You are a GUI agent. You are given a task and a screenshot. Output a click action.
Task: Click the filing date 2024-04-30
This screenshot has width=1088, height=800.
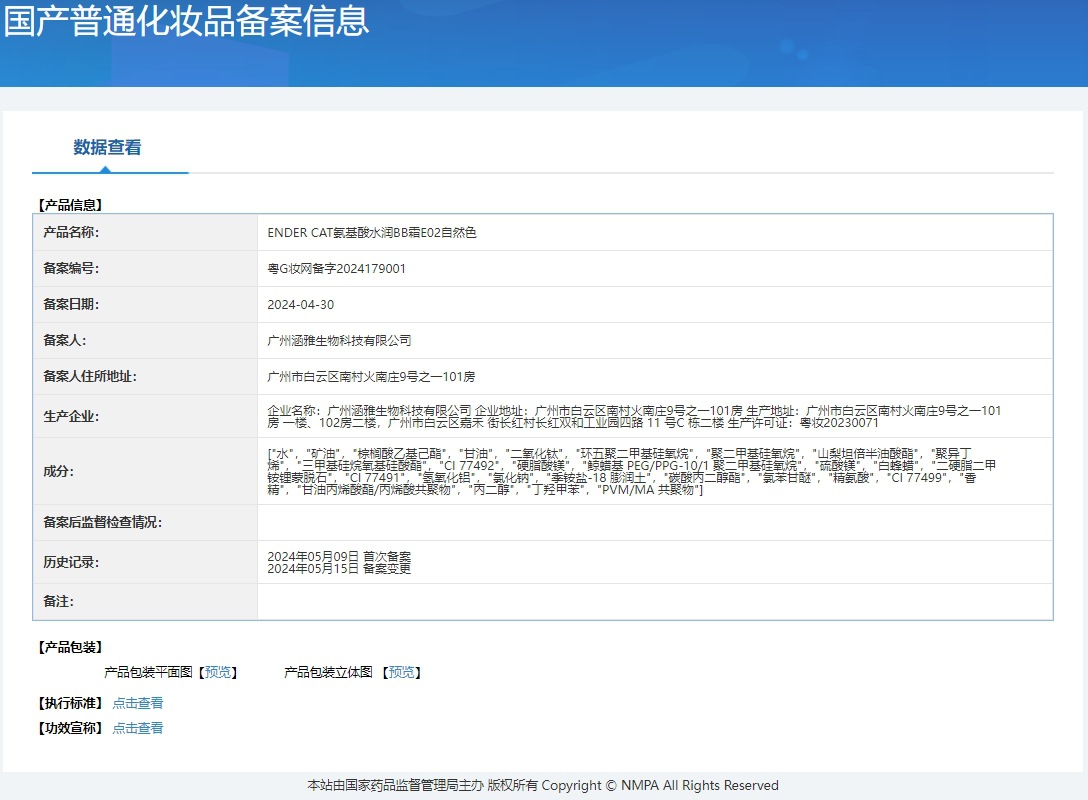pyautogui.click(x=300, y=305)
